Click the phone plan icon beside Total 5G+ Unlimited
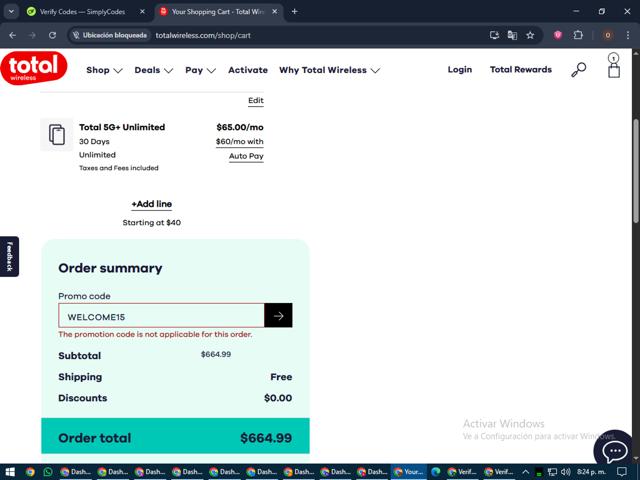 [x=57, y=135]
